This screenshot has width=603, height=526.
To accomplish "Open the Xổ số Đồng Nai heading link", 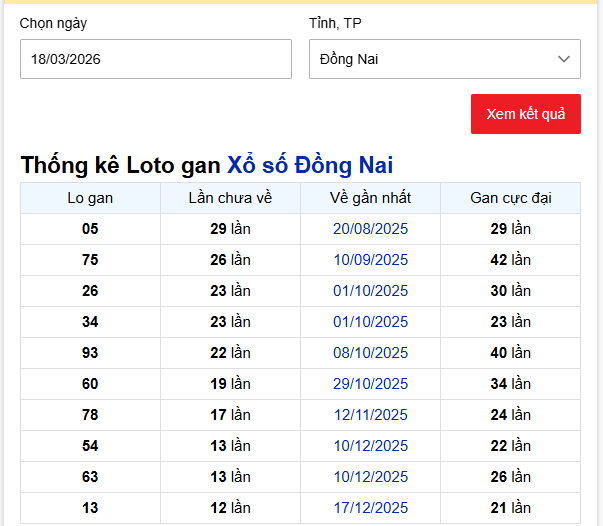I will 310,165.
